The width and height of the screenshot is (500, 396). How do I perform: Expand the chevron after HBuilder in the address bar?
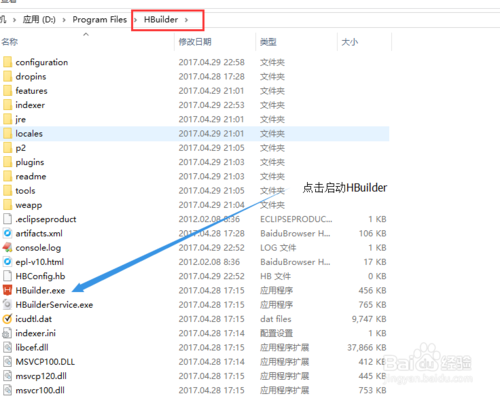point(186,20)
